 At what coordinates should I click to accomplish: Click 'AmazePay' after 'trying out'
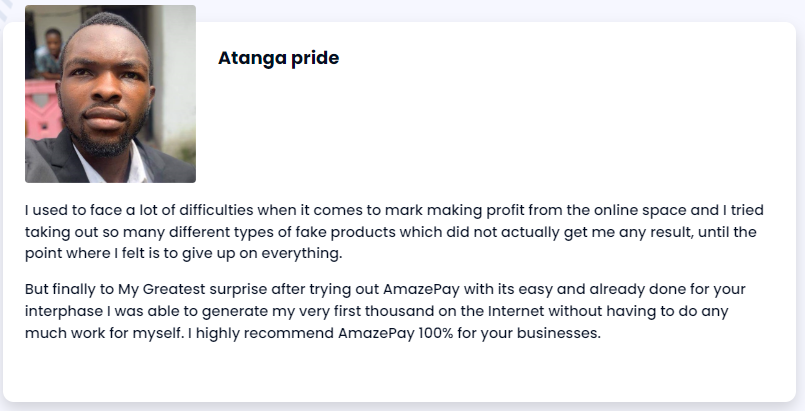tap(421, 289)
